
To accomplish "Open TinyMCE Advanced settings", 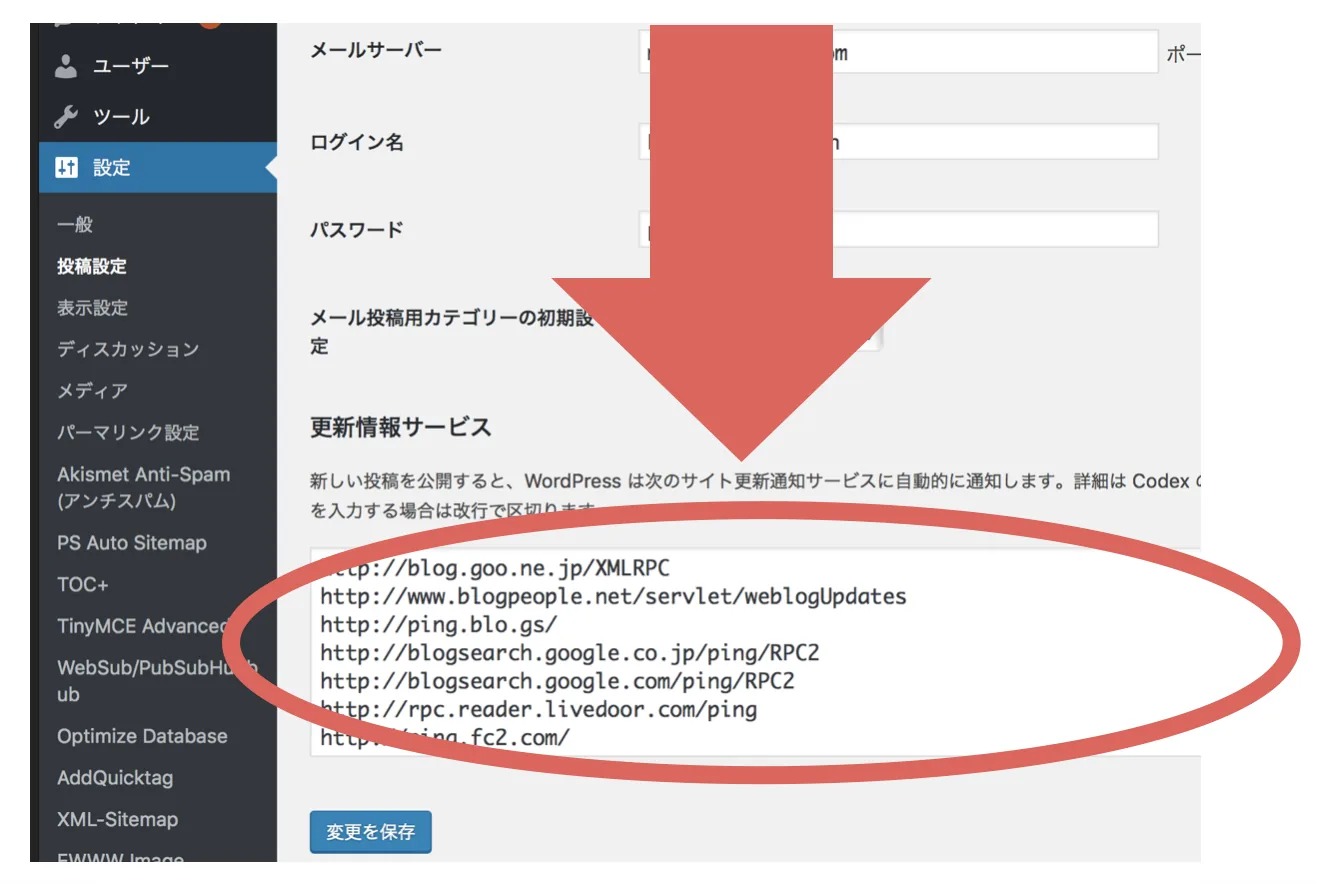I will [x=143, y=626].
